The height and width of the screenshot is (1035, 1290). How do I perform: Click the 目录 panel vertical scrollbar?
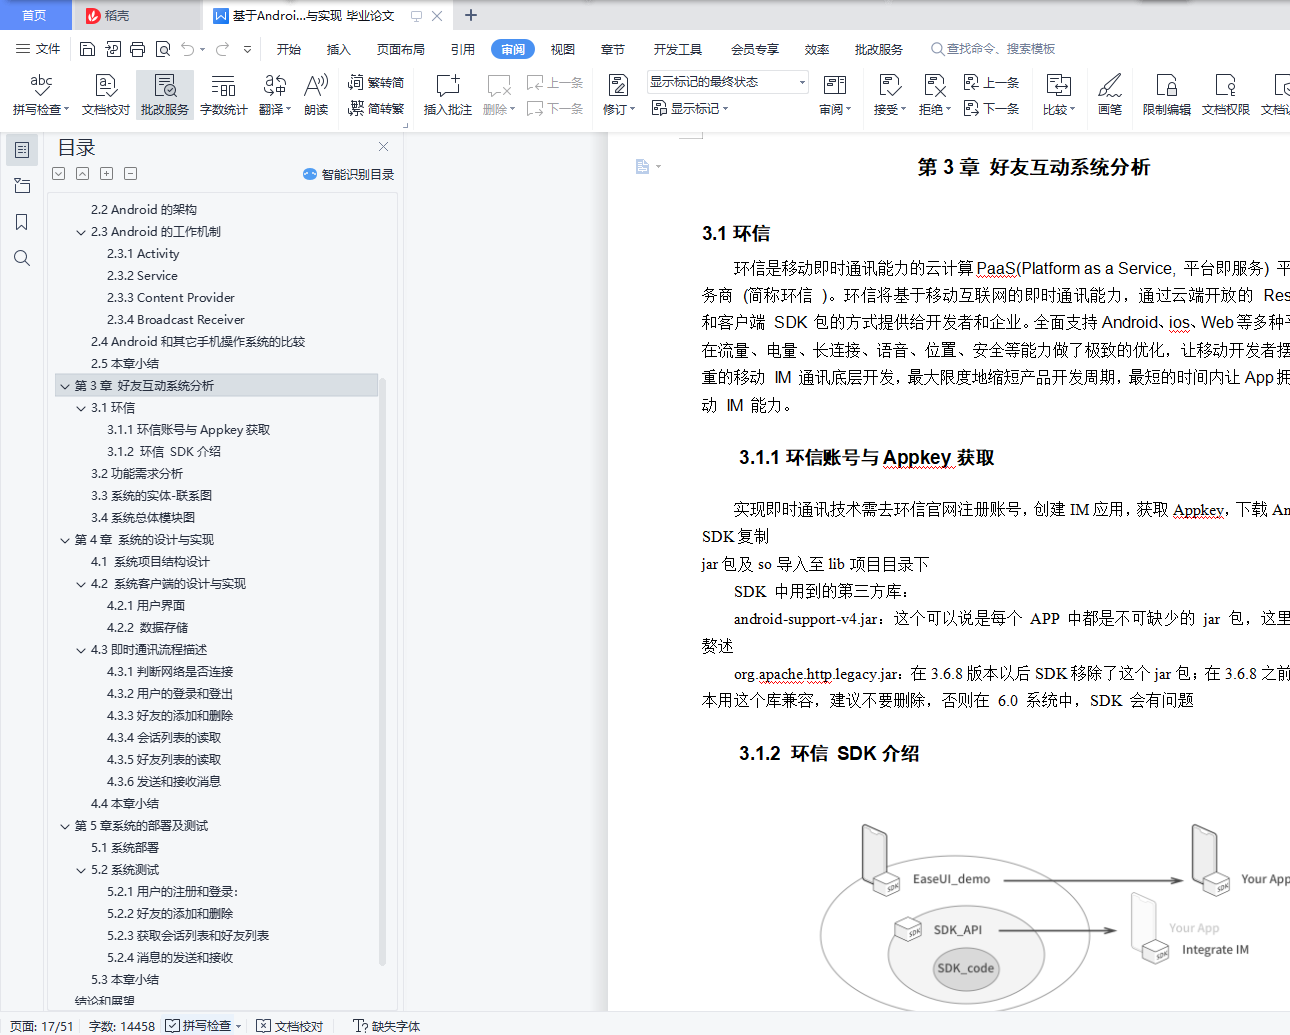(382, 670)
